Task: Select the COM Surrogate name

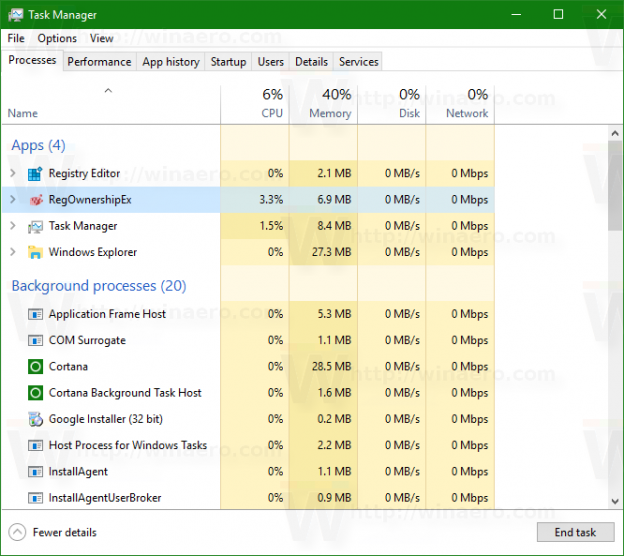Action: point(87,340)
